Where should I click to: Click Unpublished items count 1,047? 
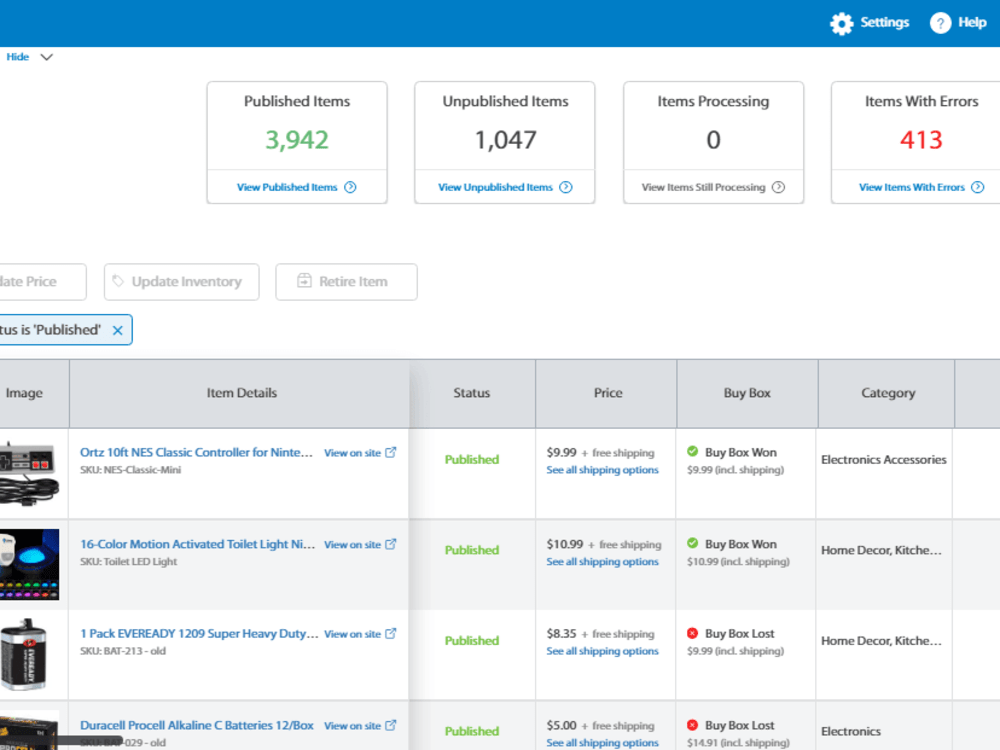pos(506,140)
